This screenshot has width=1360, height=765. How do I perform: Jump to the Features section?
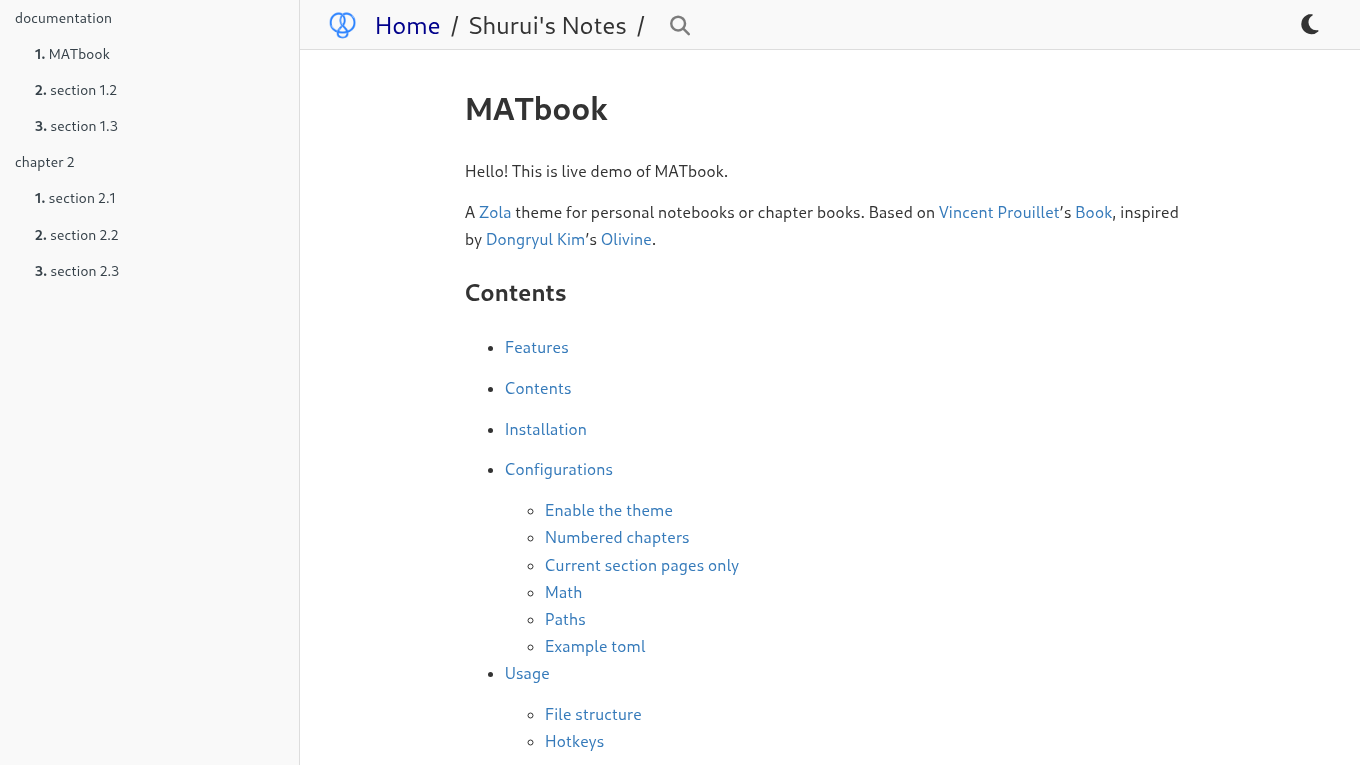point(536,347)
